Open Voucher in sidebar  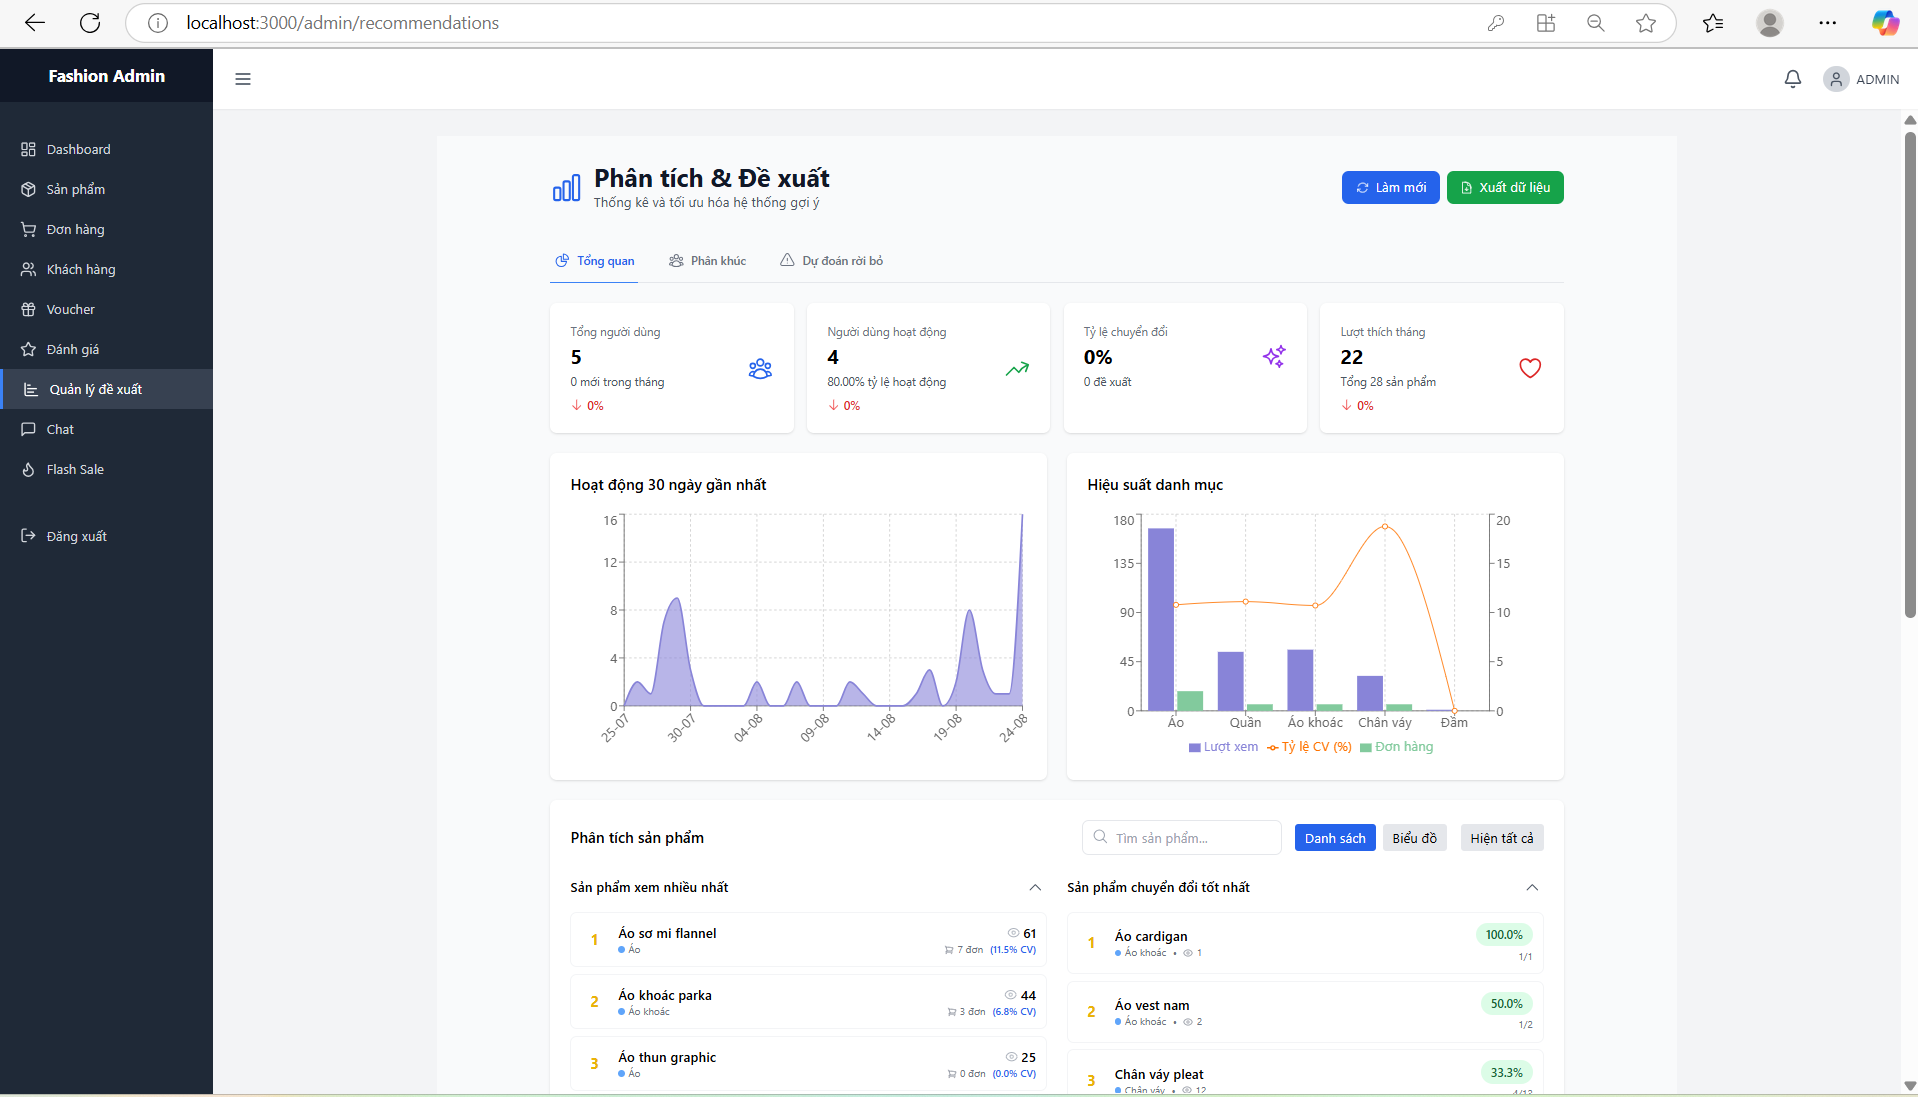(x=106, y=309)
